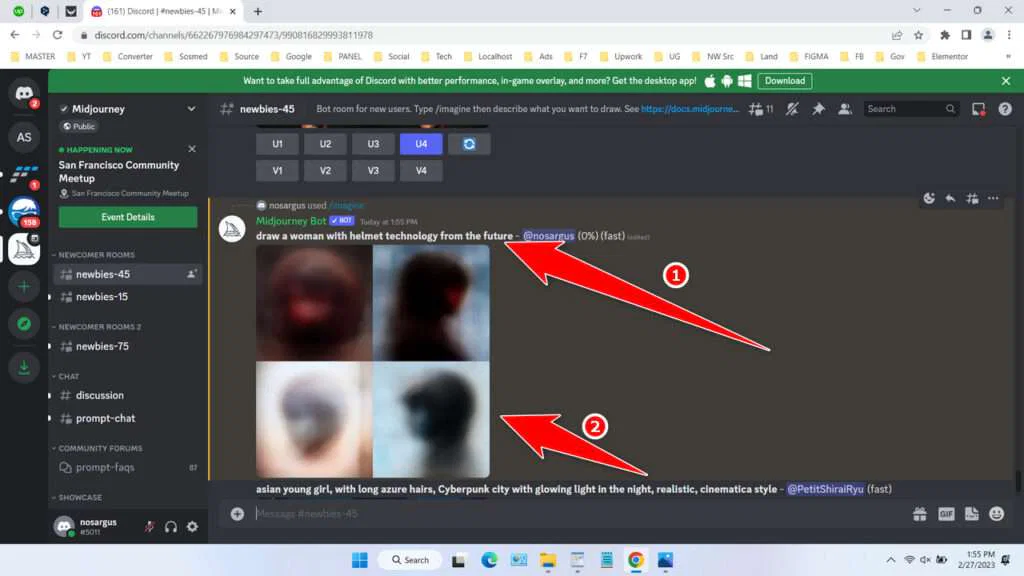Open the sticker picker
The height and width of the screenshot is (576, 1024).
(970, 514)
